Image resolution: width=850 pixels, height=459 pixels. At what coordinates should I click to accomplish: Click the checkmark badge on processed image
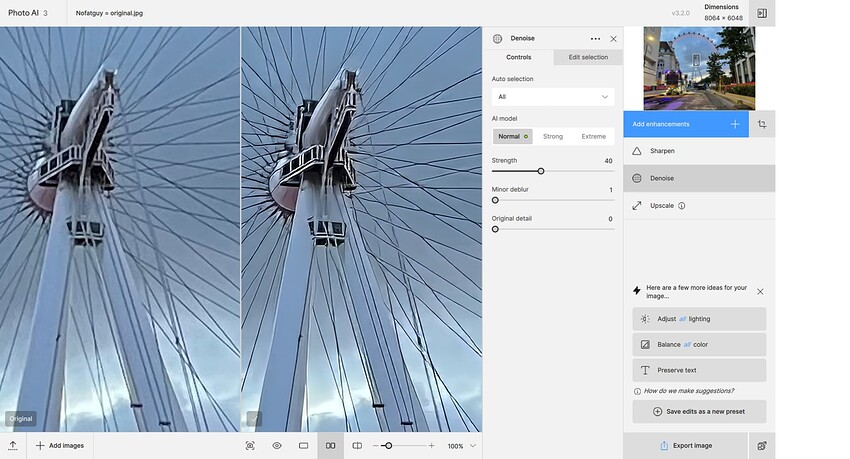tap(254, 418)
